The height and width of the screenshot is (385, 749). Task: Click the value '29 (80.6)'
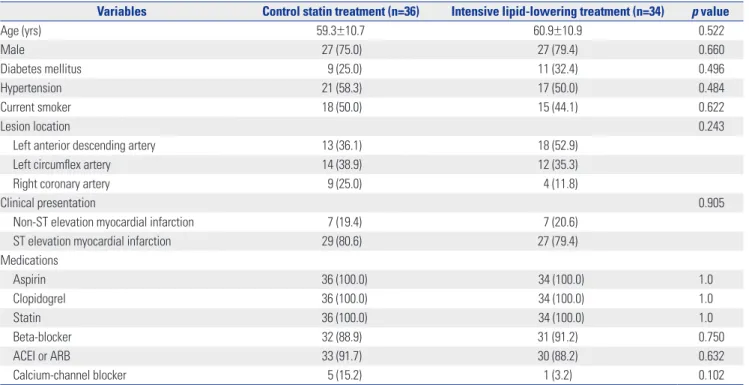click(342, 241)
